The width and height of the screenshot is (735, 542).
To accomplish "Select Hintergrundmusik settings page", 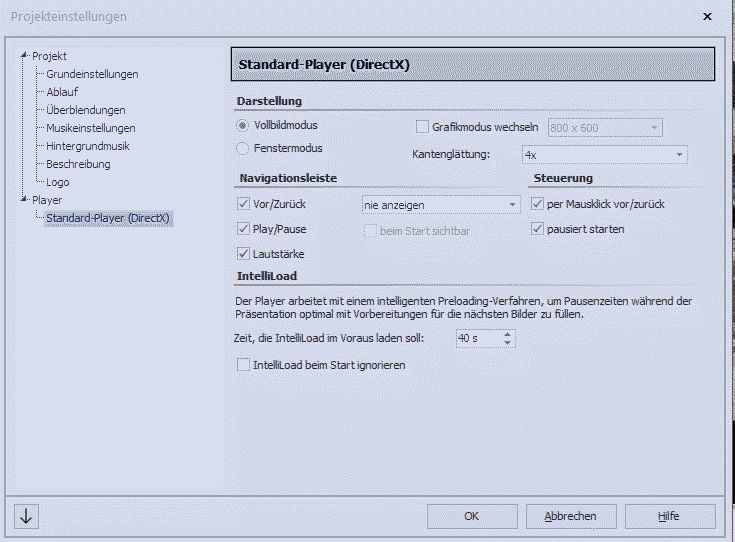I will click(x=88, y=146).
